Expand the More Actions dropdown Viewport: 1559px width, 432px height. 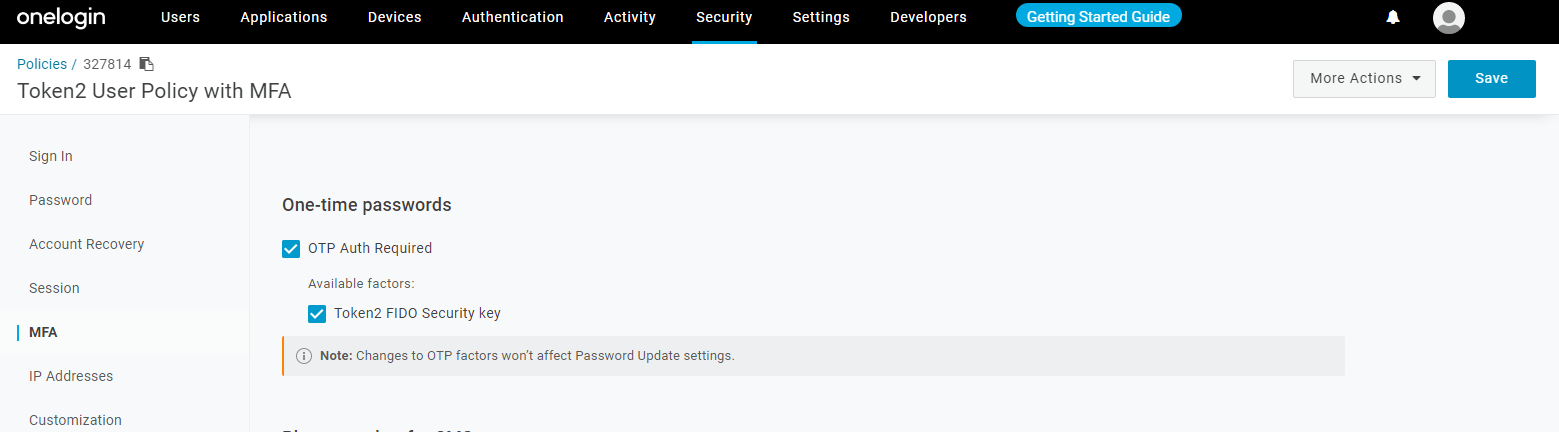point(1364,79)
